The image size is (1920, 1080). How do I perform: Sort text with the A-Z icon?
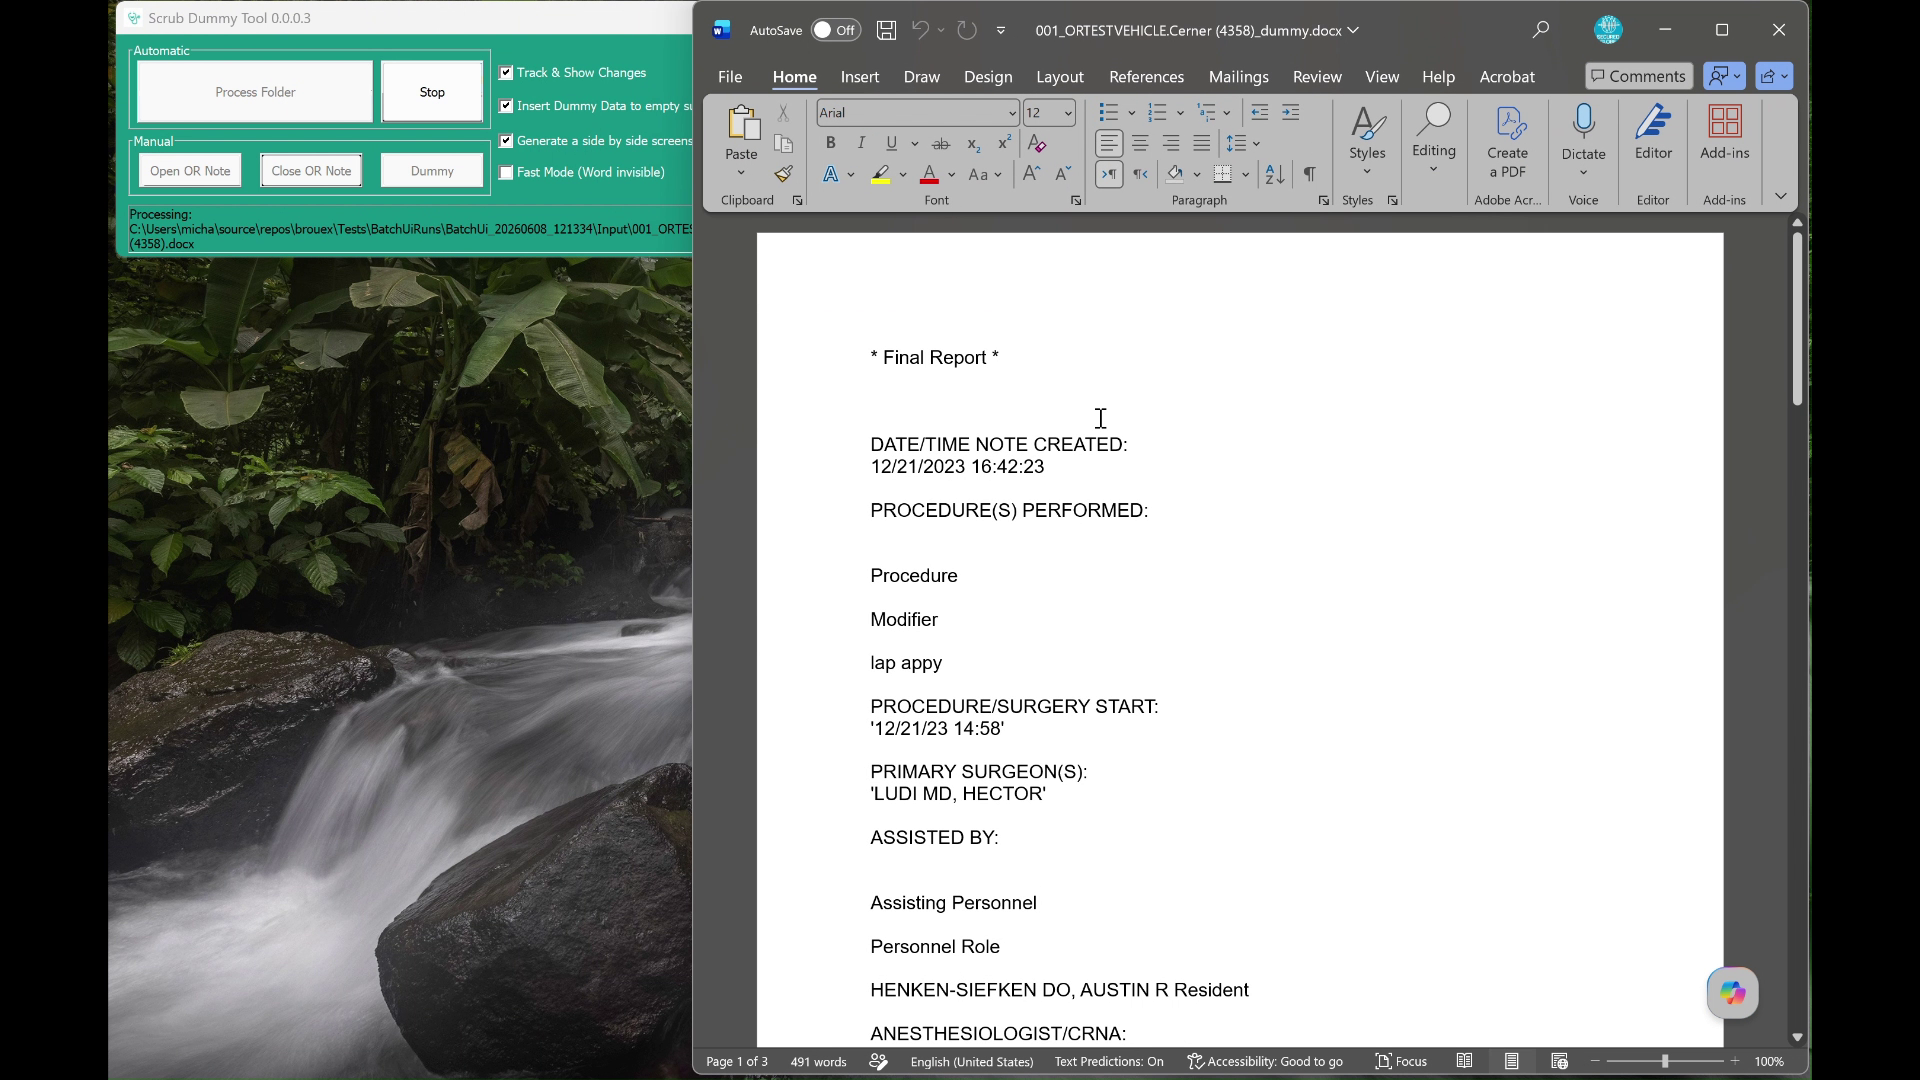point(1274,174)
